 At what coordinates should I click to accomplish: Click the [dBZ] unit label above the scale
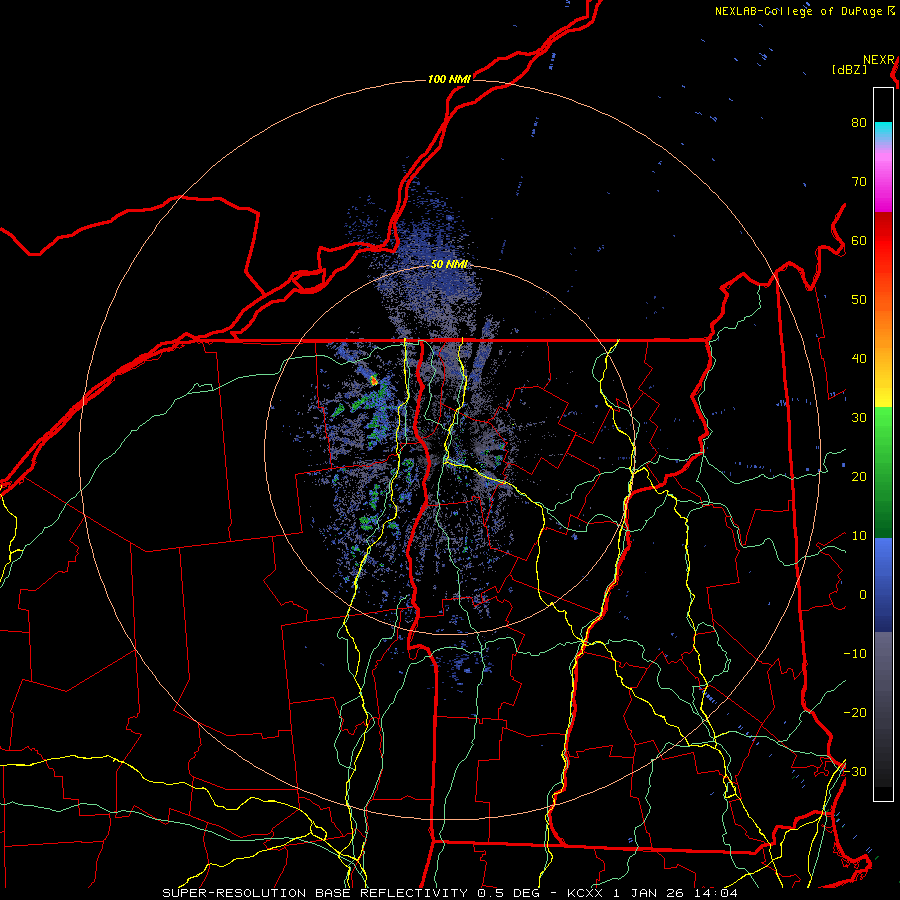pos(849,70)
